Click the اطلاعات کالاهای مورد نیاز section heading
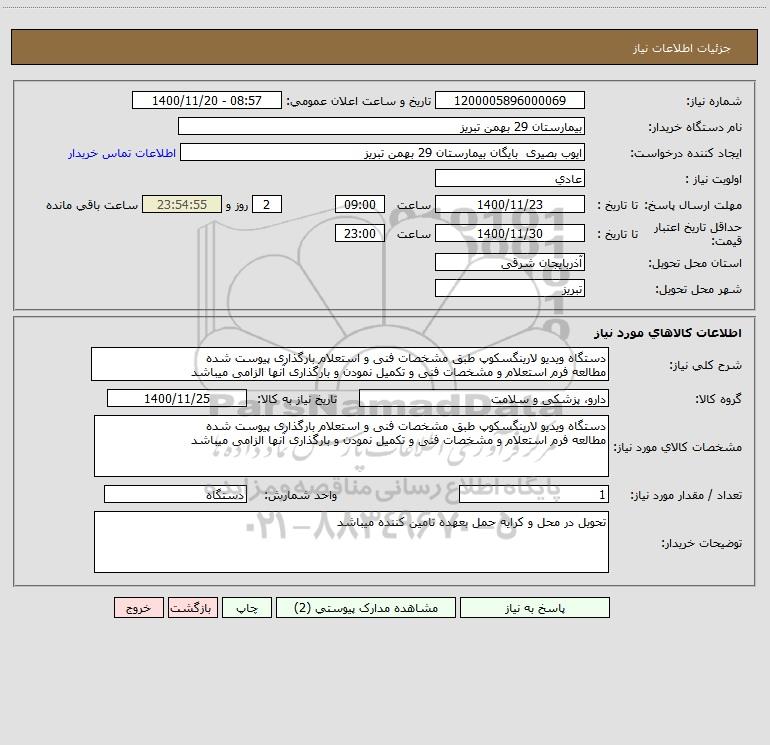This screenshot has width=770, height=745. click(x=668, y=333)
